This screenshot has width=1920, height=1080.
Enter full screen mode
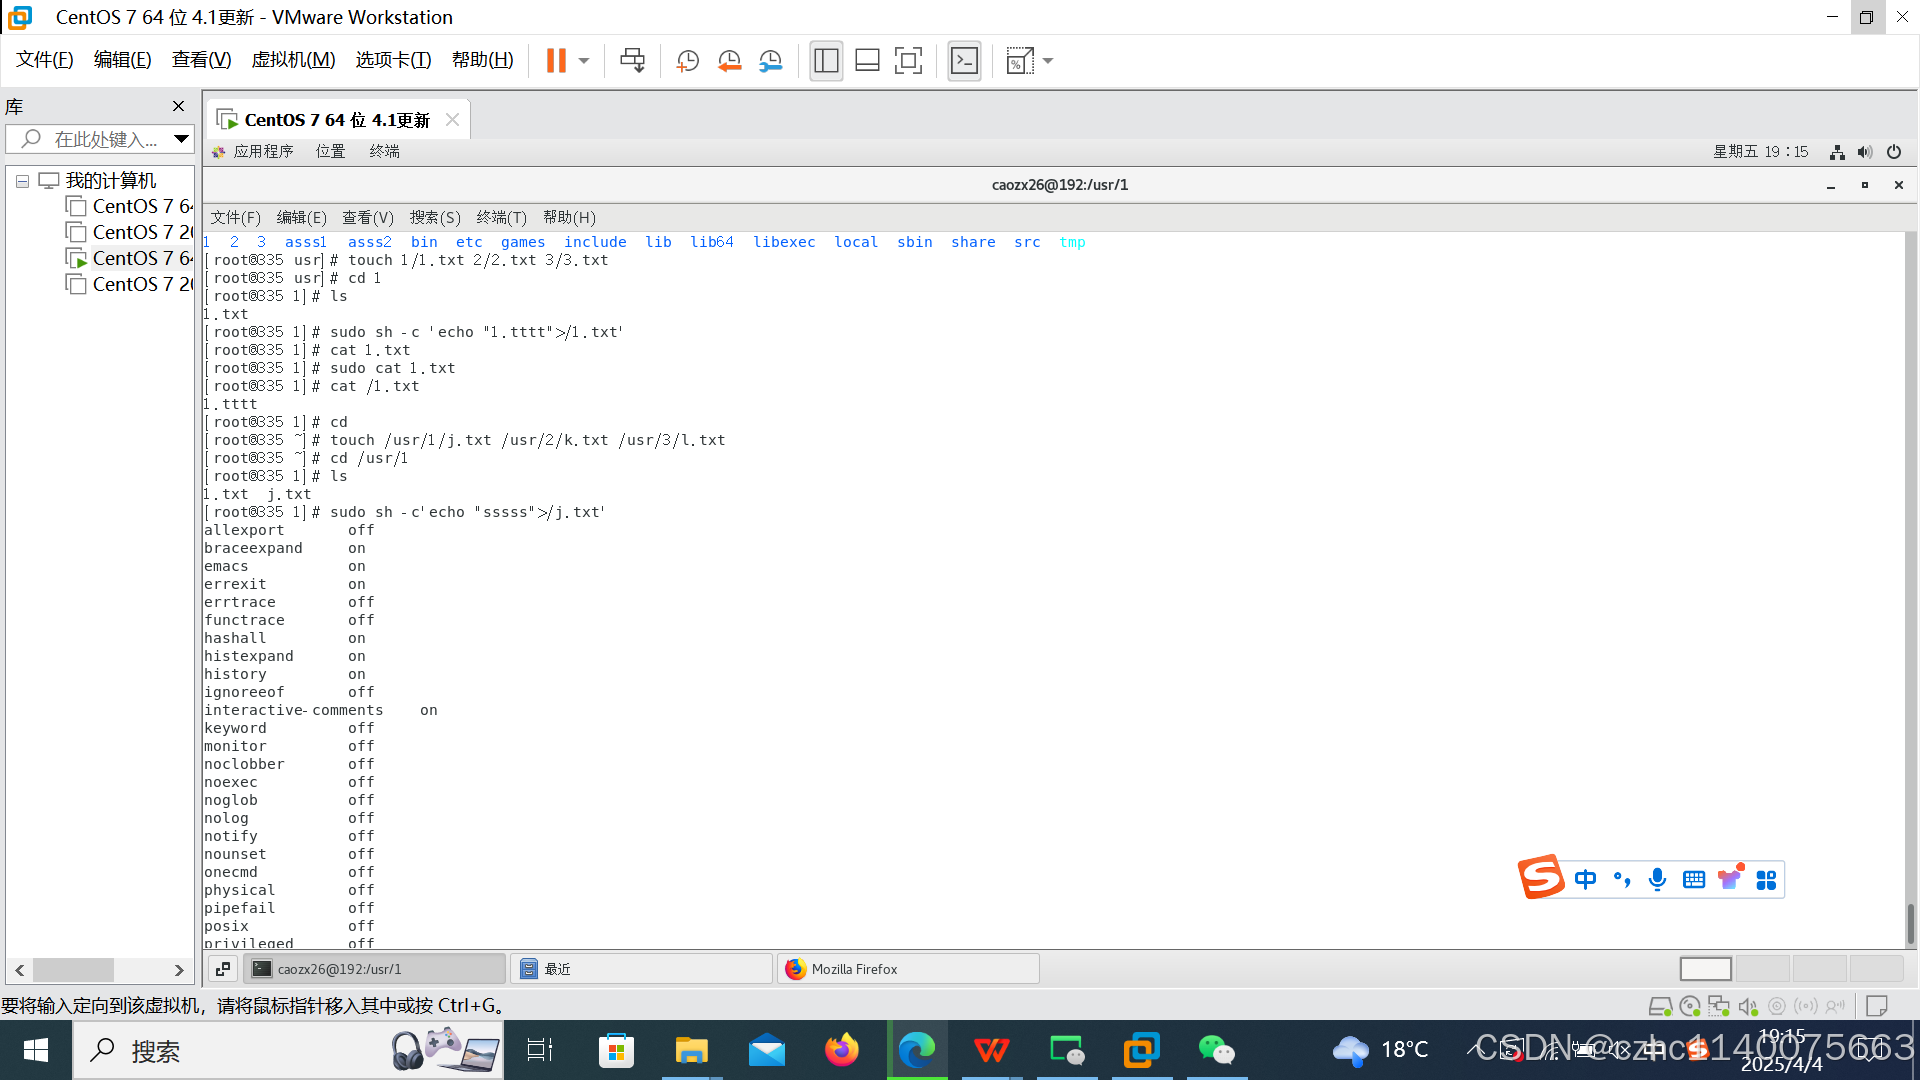[908, 61]
